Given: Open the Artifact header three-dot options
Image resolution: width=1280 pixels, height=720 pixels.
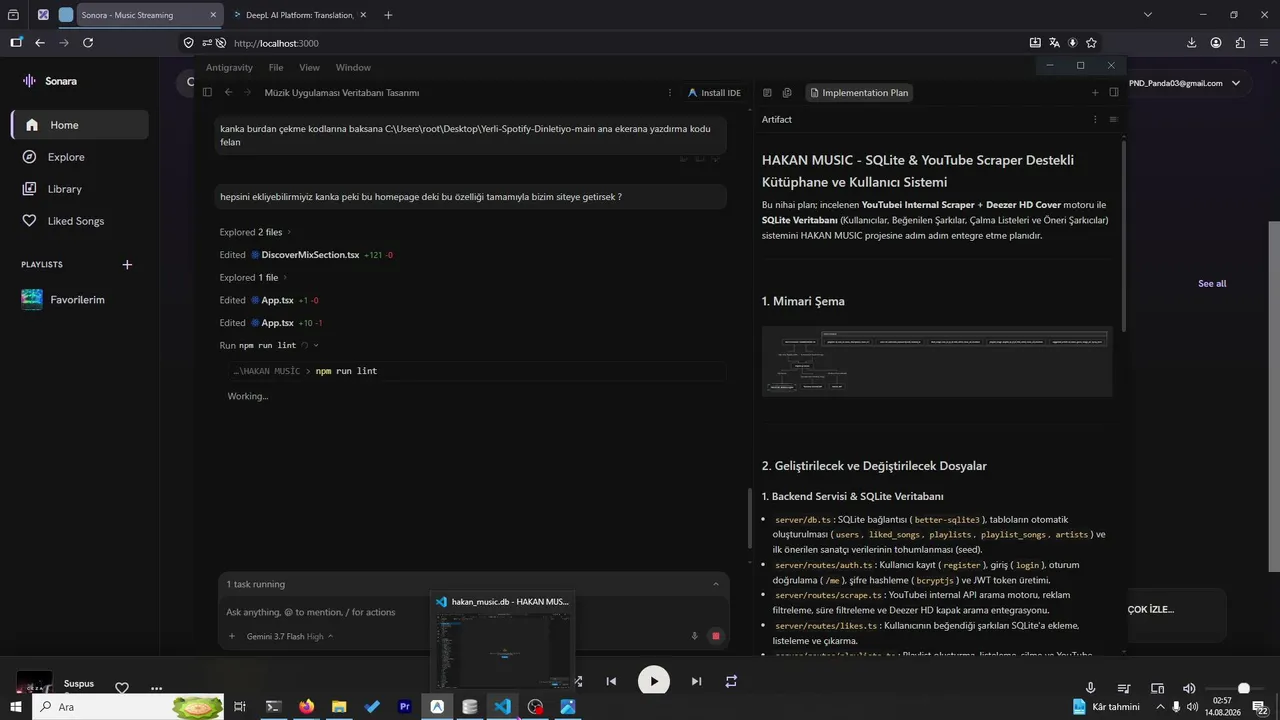Looking at the screenshot, I should (1094, 119).
